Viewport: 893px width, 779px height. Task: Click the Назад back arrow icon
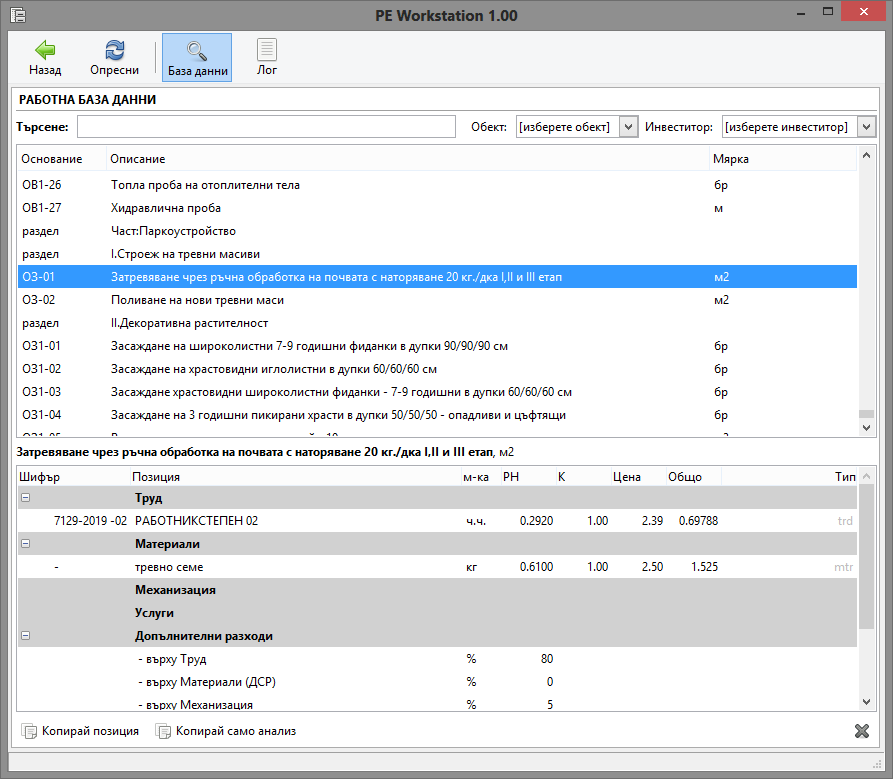pos(45,50)
